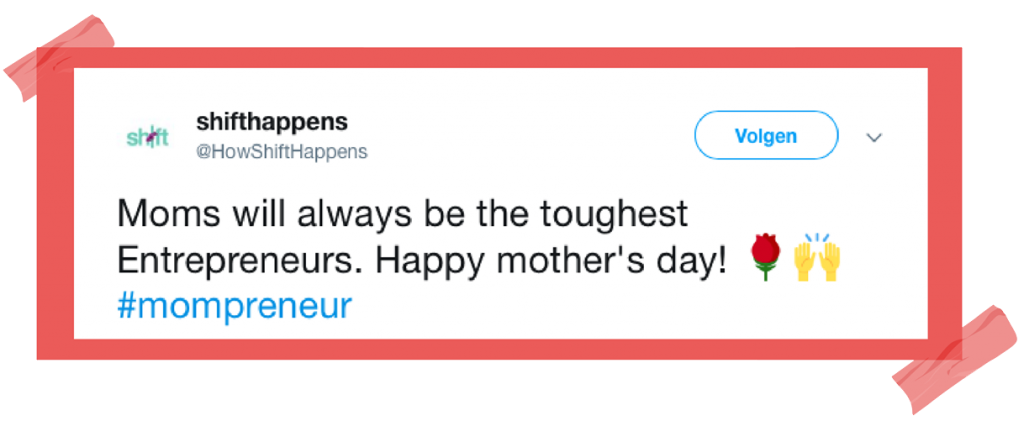Pick the red frame top border

(x=499, y=57)
